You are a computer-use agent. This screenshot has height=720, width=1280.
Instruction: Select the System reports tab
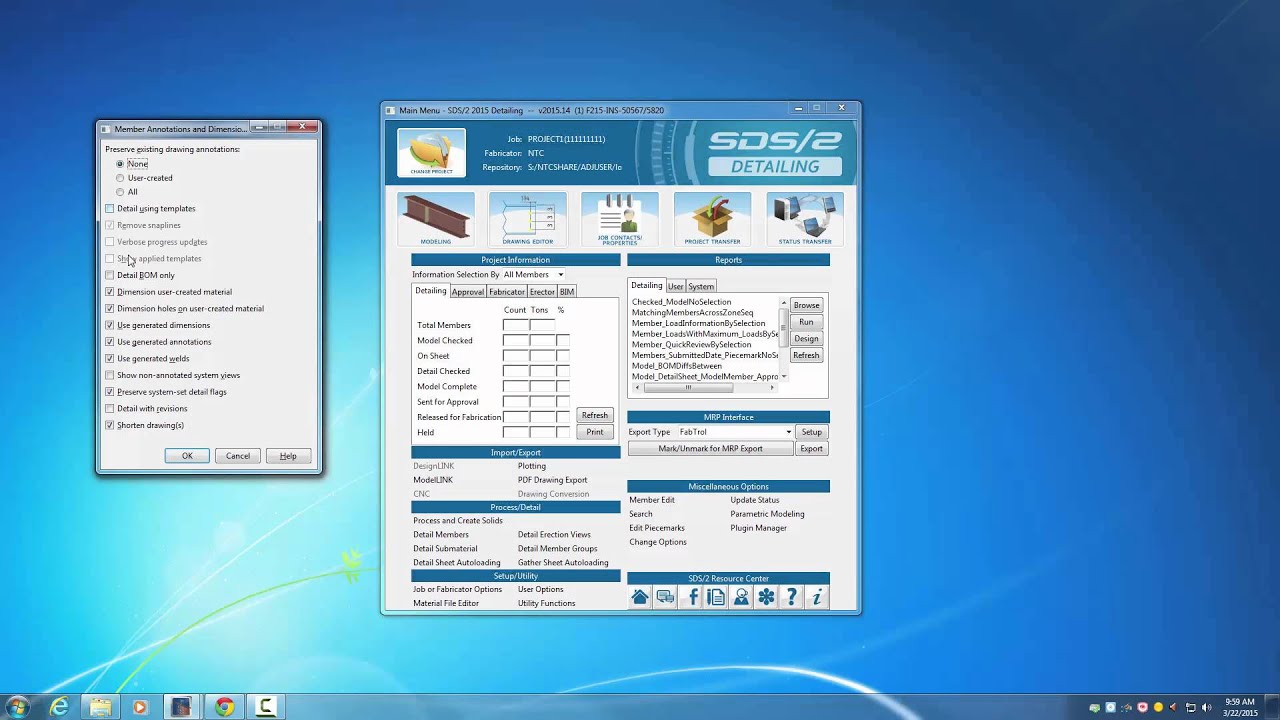pos(701,287)
